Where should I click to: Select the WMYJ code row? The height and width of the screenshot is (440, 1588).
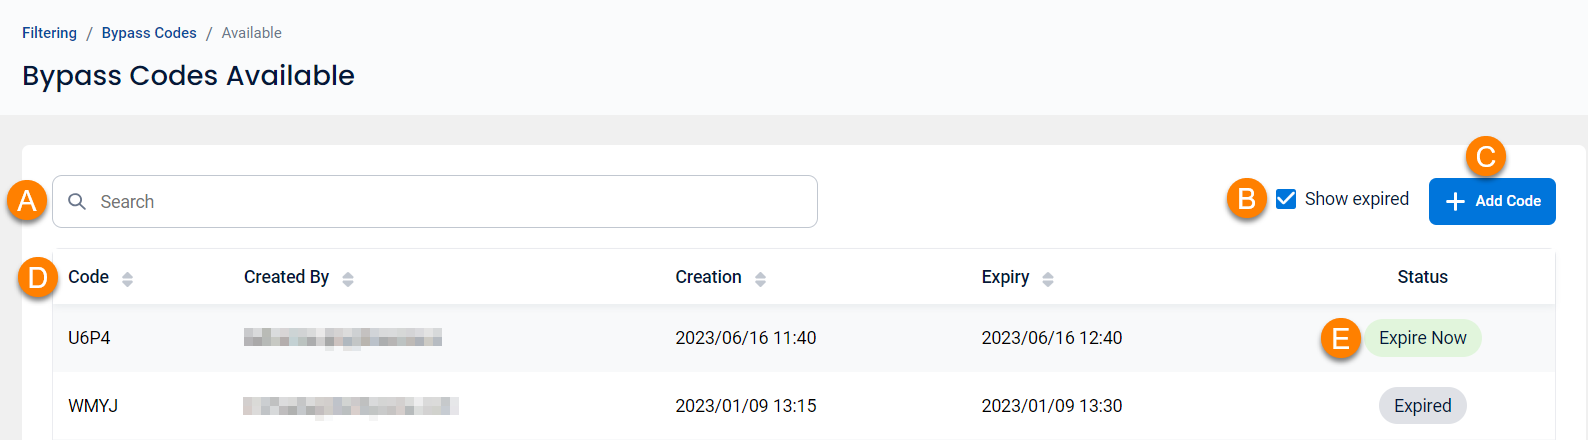804,406
